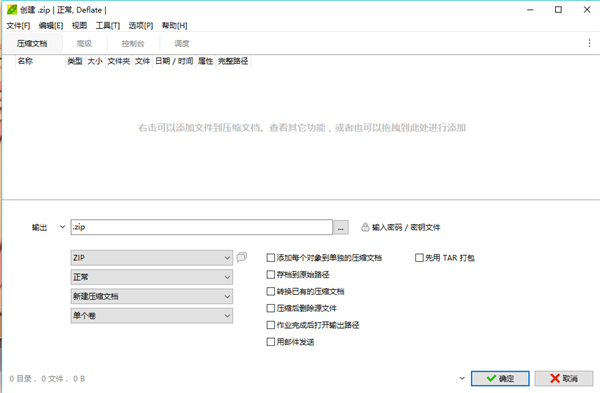The height and width of the screenshot is (393, 600).
Task: Expand the 输出 dropdown arrow
Action: 62,227
